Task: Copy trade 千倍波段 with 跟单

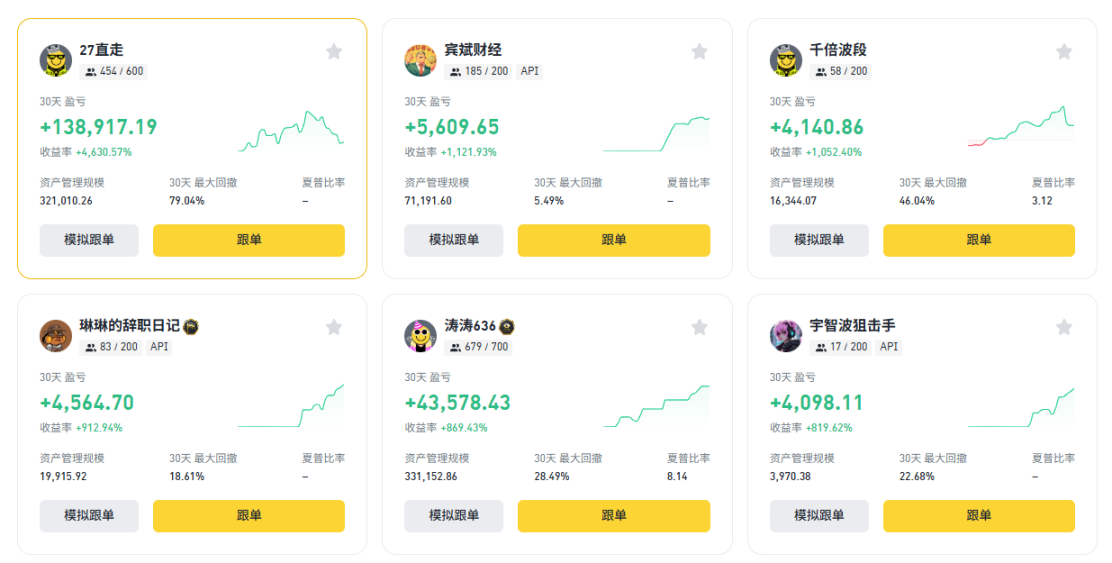Action: tap(979, 240)
